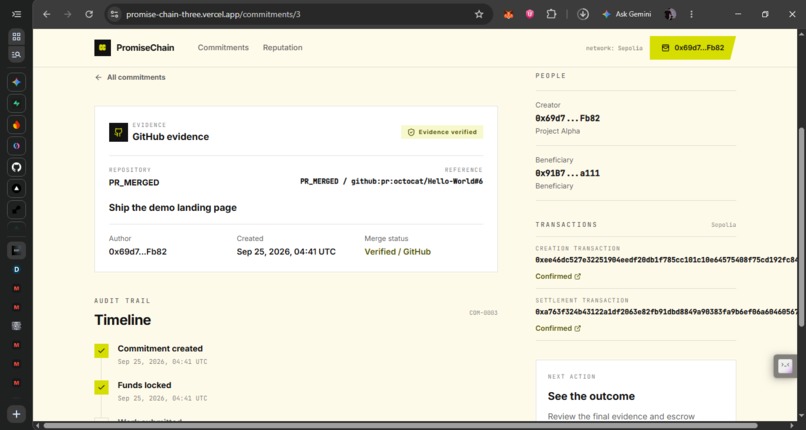The width and height of the screenshot is (806, 430).
Task: Click the author address 0x69d7...Fb82
Action: coord(138,252)
